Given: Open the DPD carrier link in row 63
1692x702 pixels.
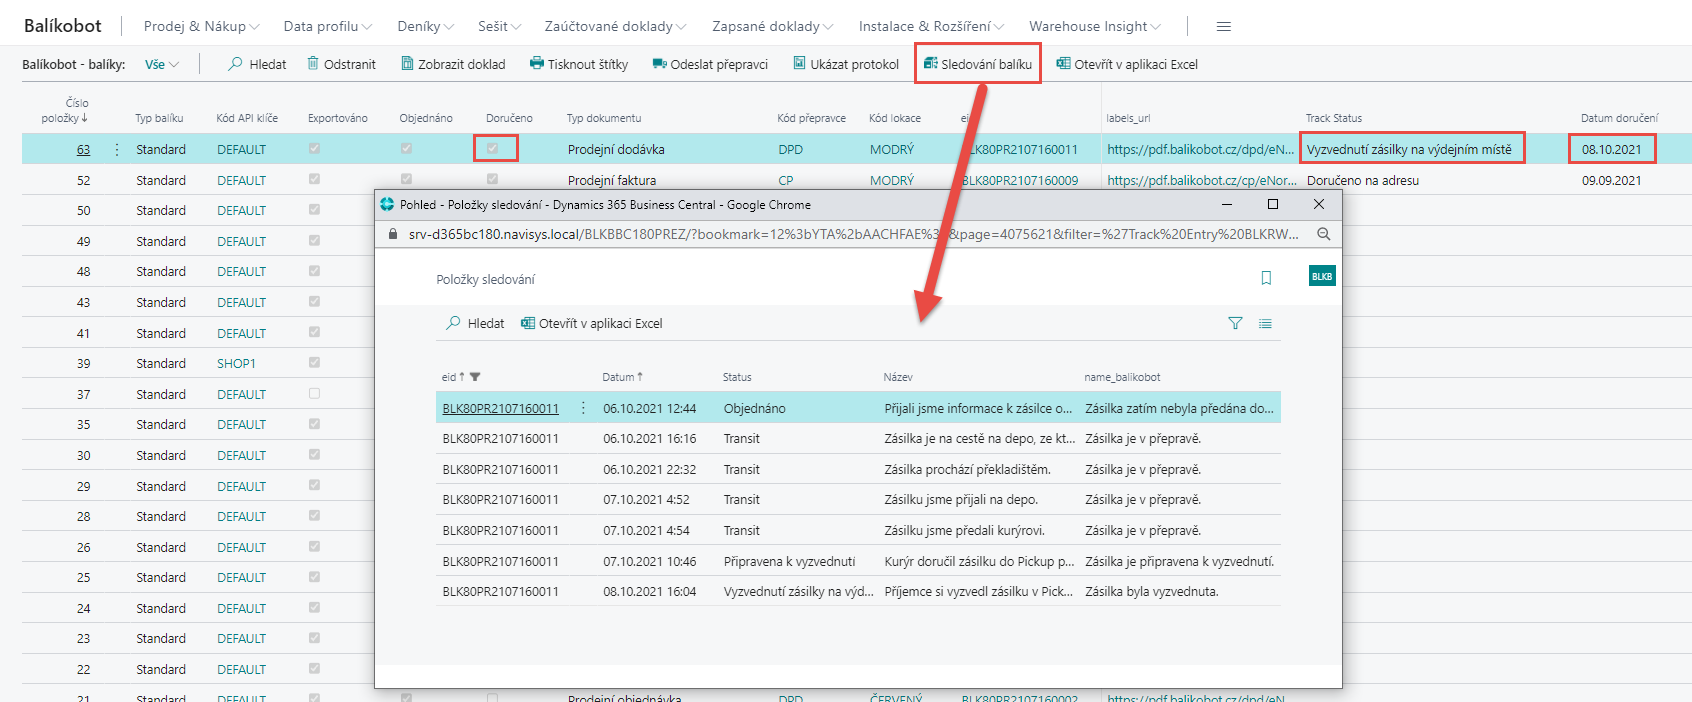Looking at the screenshot, I should [x=790, y=149].
